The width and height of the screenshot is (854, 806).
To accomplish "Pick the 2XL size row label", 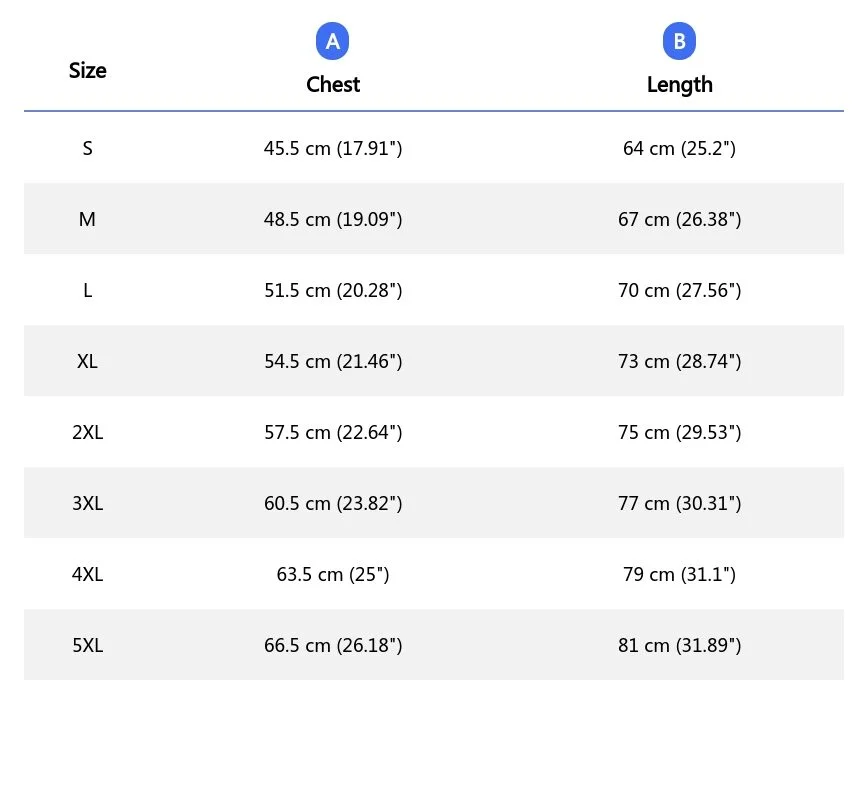I will tap(88, 432).
